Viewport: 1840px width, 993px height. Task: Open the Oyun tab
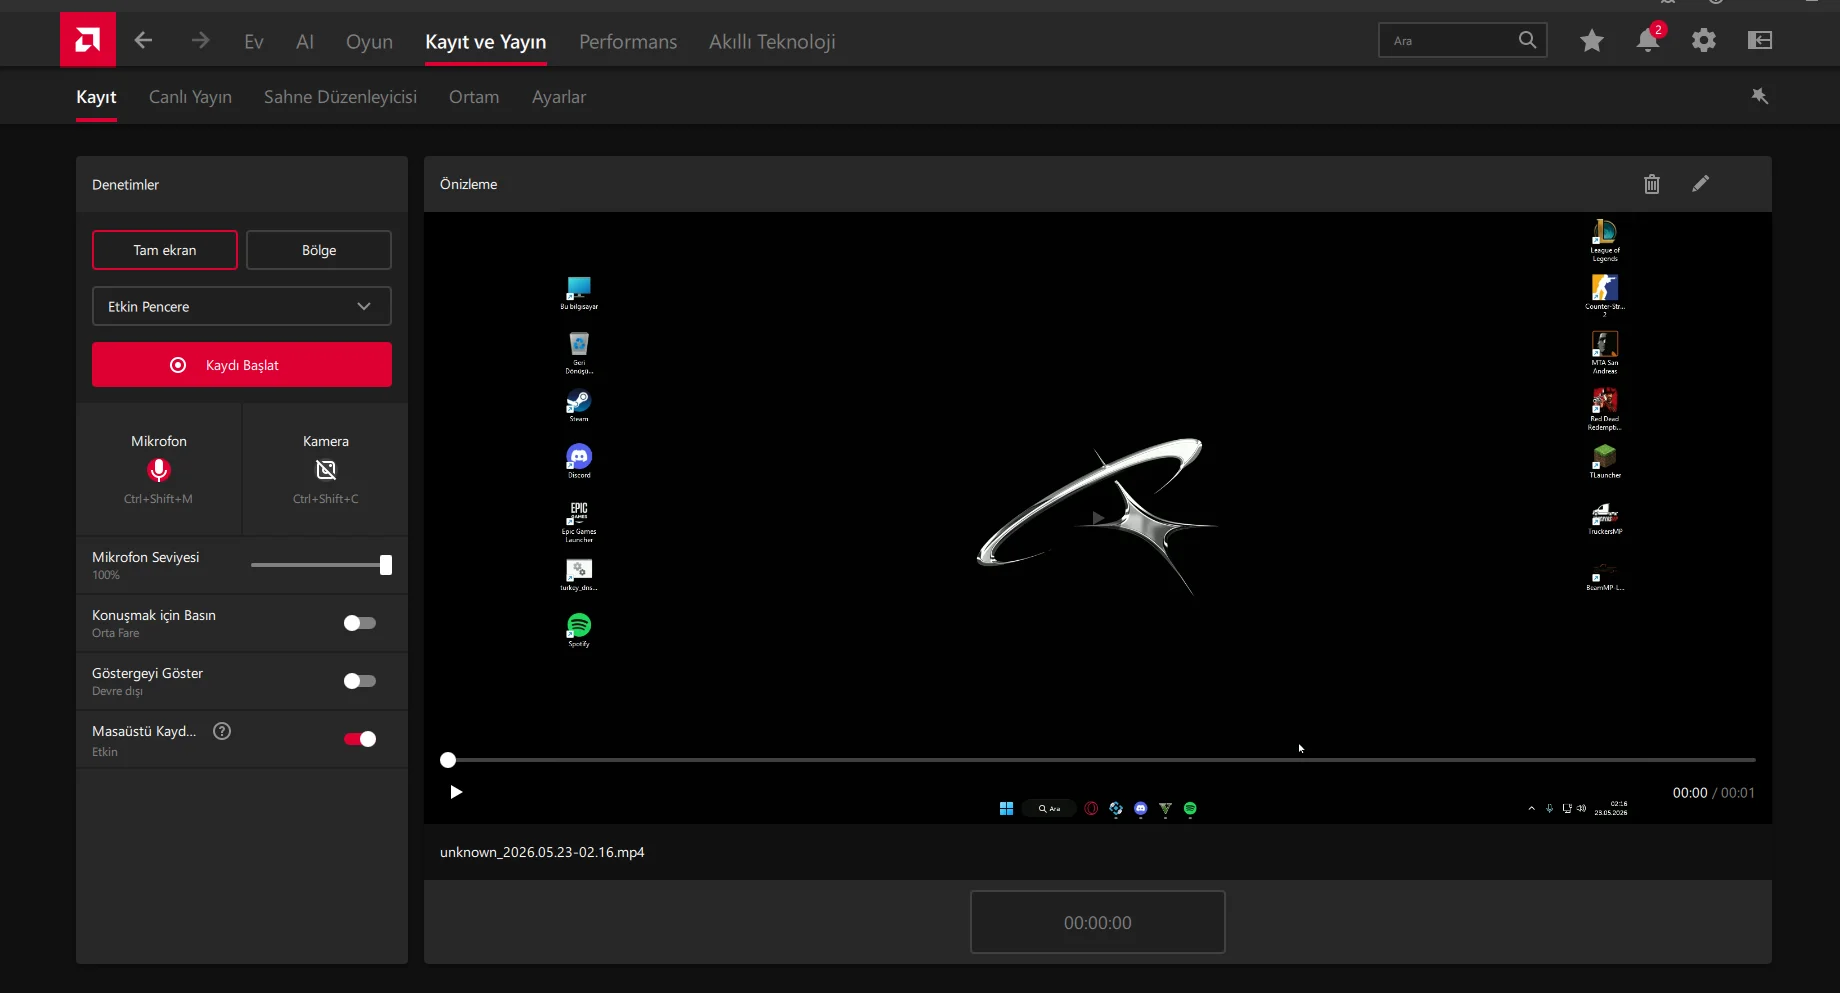369,41
